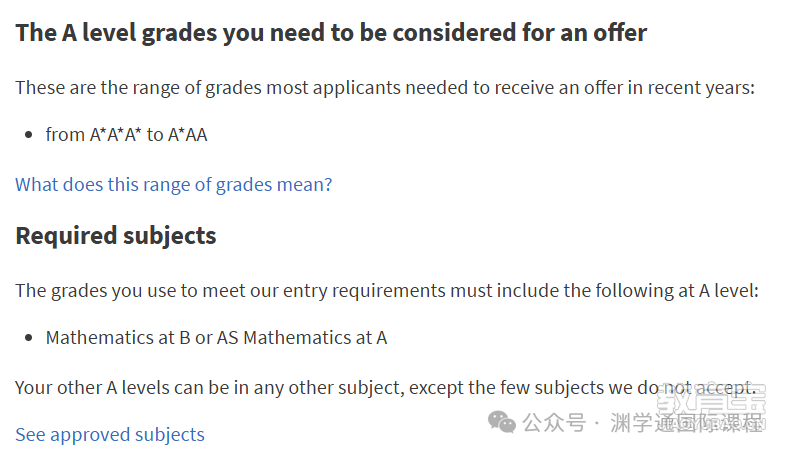Click 'A*AA' grade text
The height and width of the screenshot is (453, 787).
(x=188, y=134)
